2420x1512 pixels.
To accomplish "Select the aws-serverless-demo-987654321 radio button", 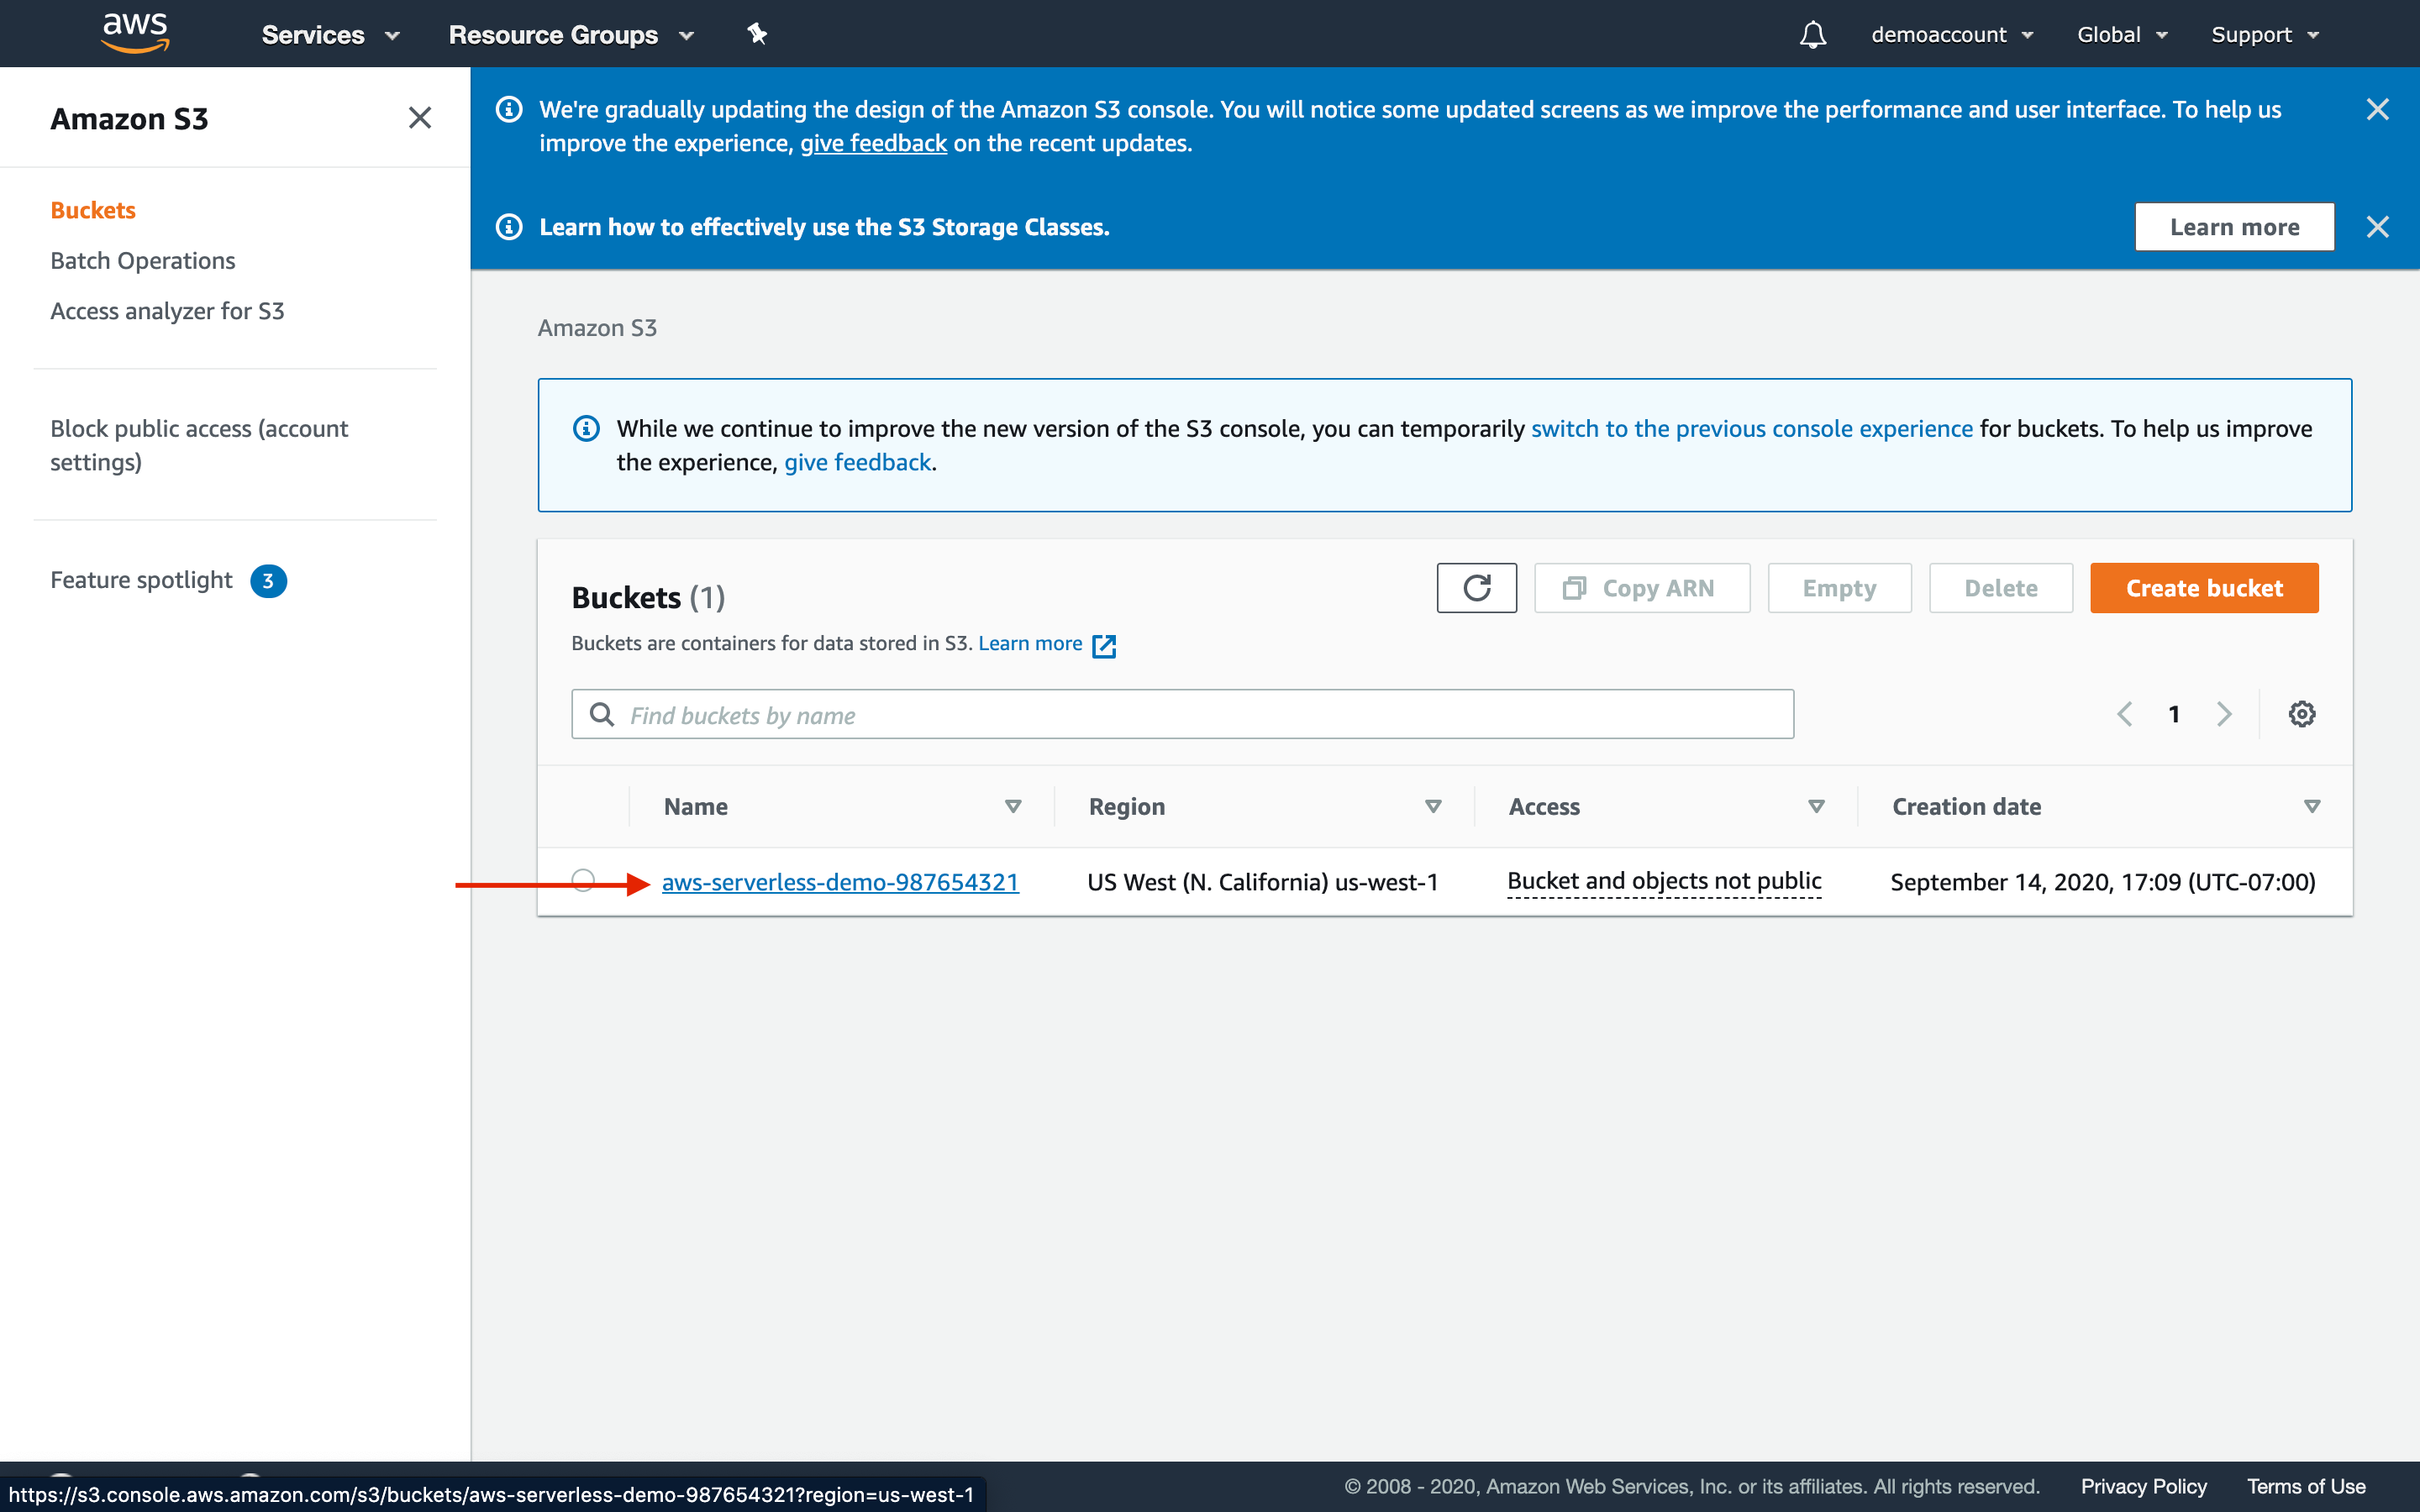I will (583, 880).
